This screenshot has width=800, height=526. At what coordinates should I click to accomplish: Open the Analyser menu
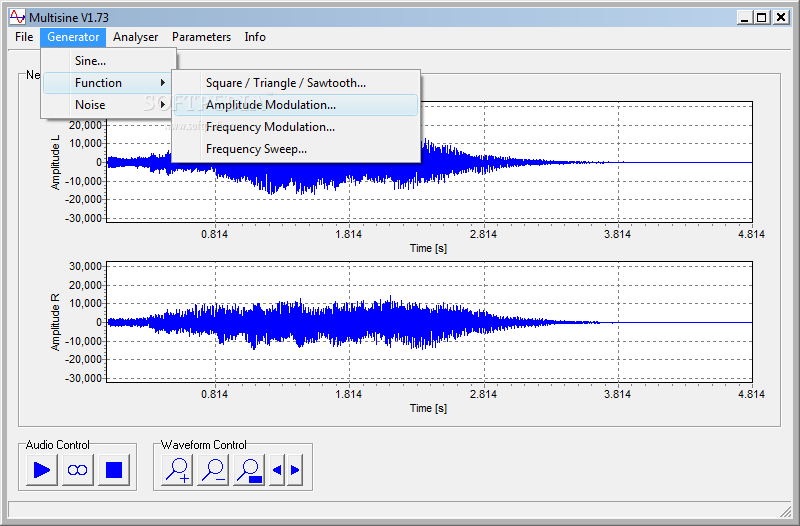tap(136, 37)
